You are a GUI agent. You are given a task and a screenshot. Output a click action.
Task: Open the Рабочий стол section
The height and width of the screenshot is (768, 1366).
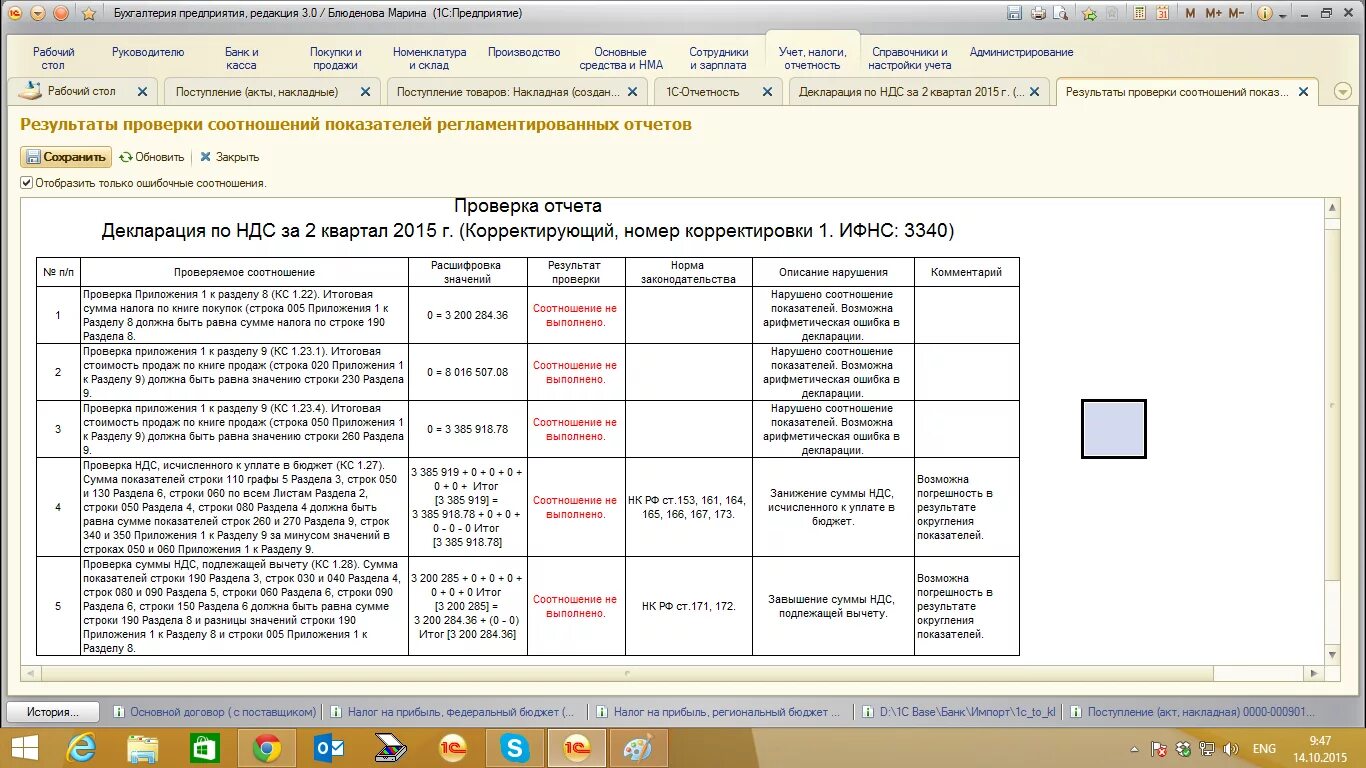(x=53, y=58)
